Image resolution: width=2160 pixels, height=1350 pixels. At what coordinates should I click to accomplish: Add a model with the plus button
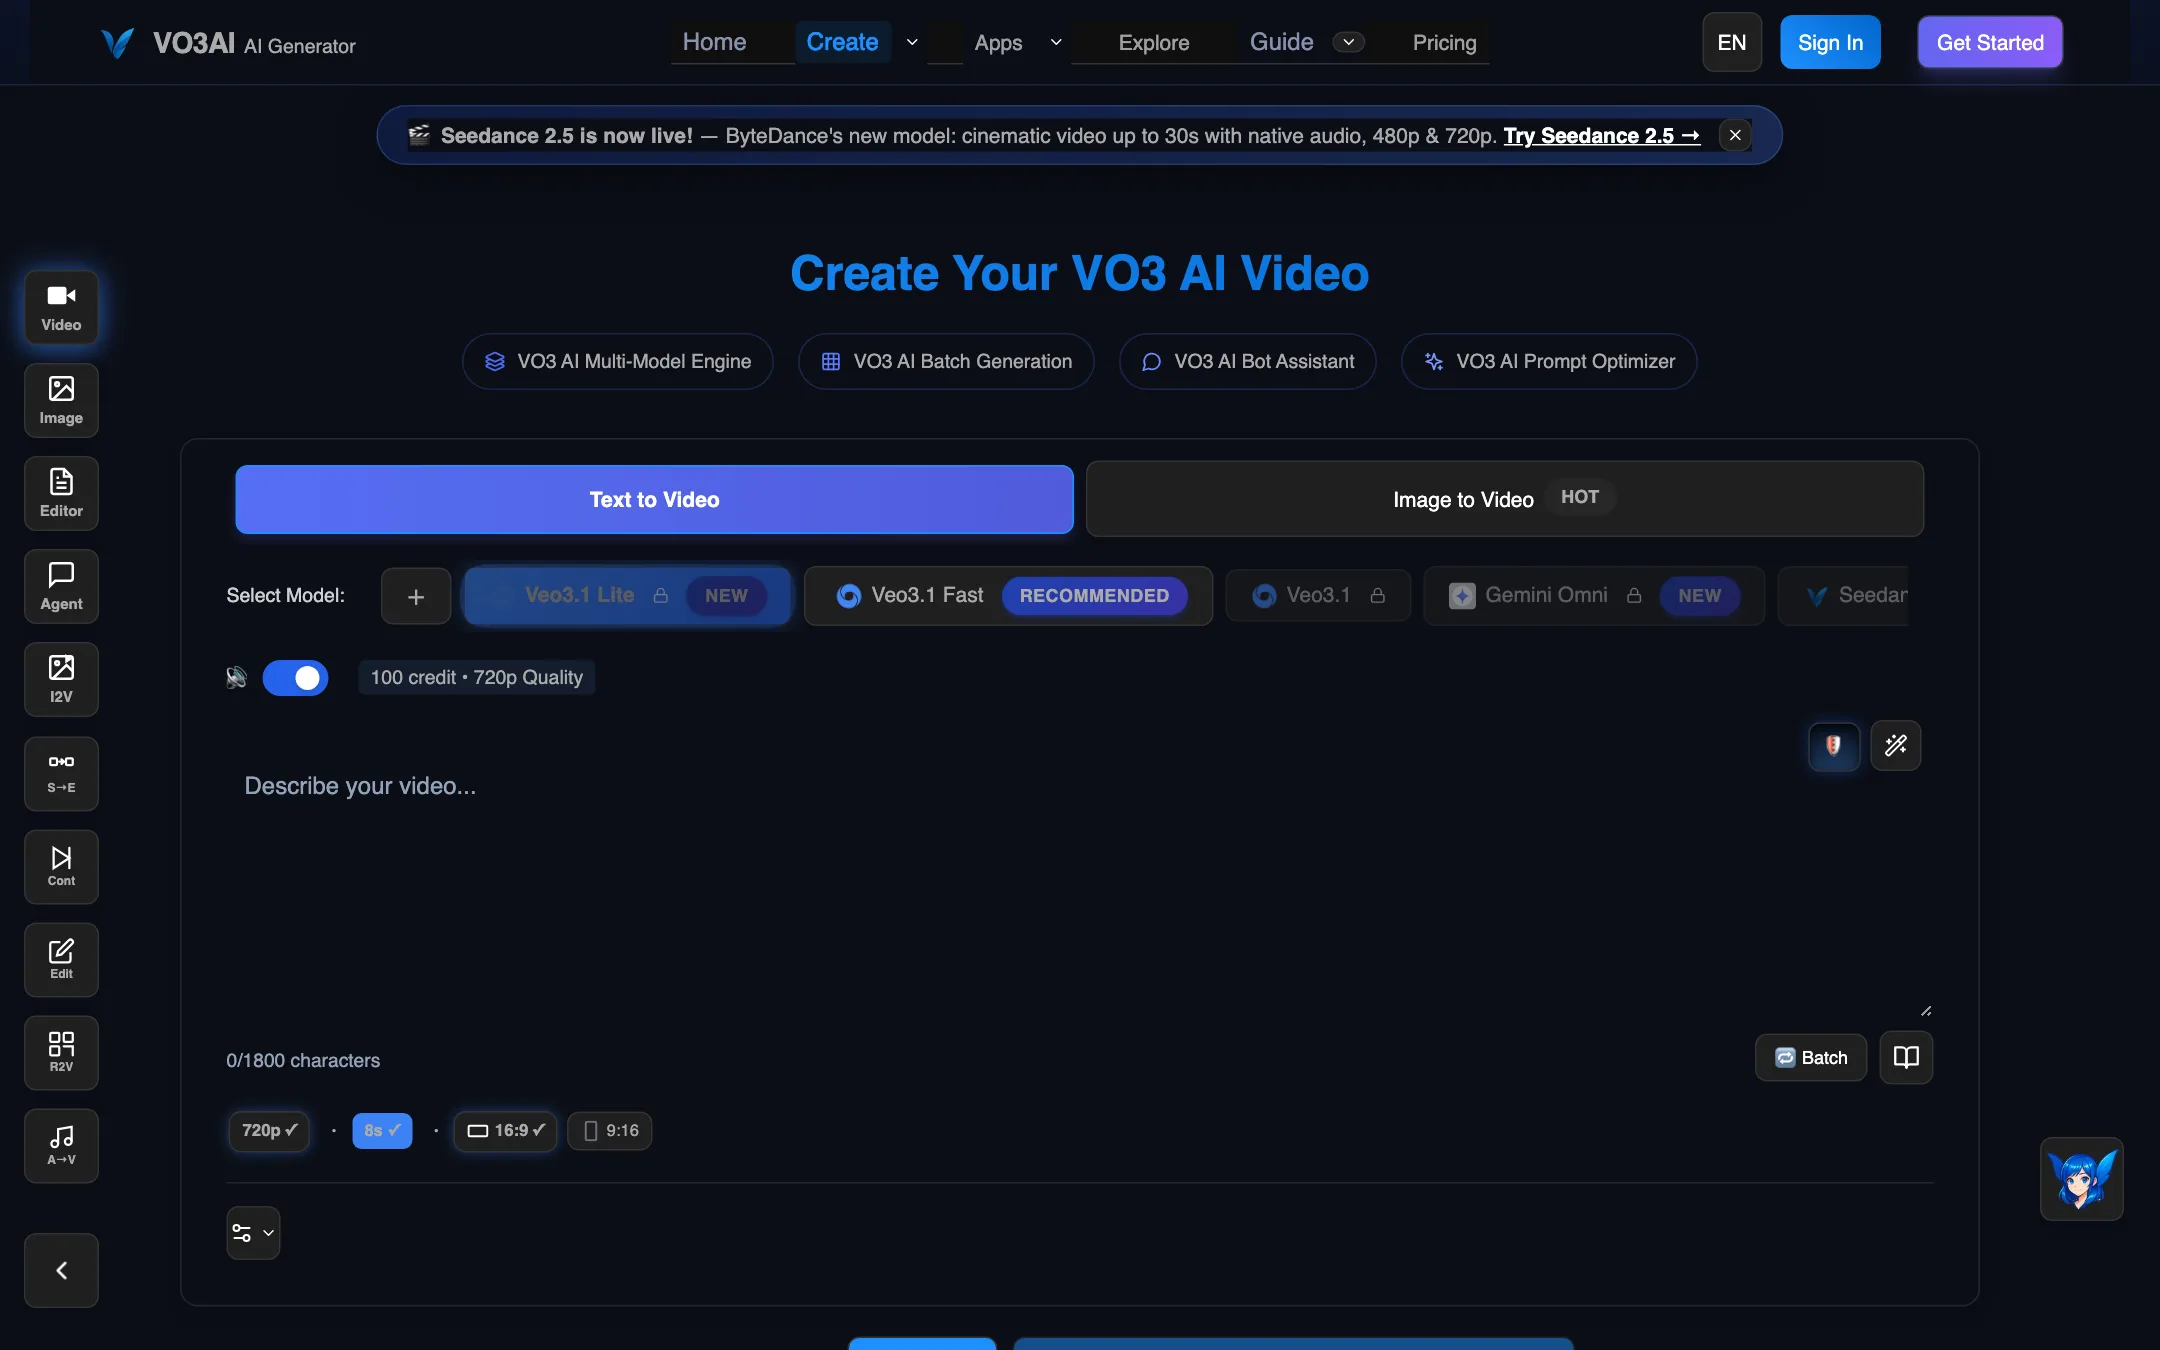point(416,596)
